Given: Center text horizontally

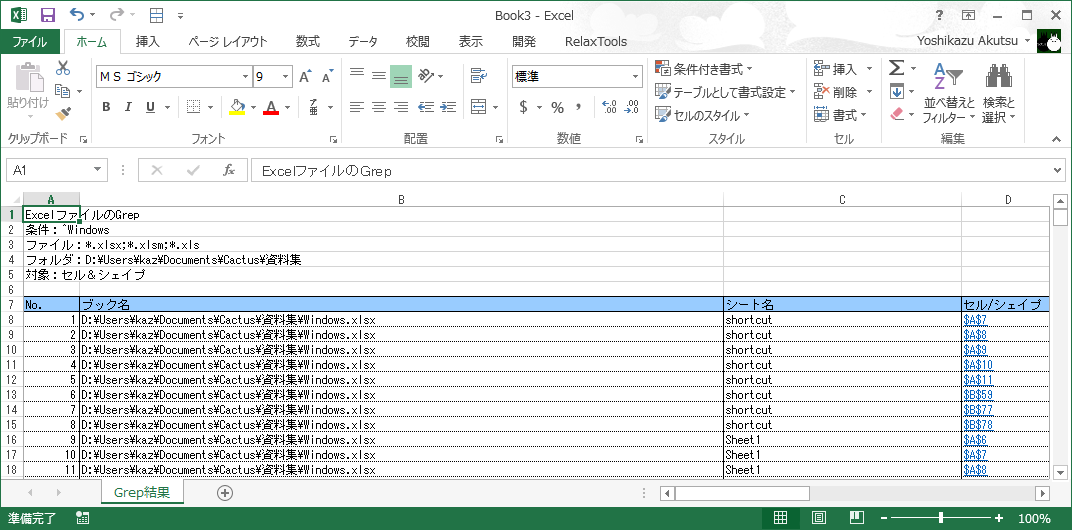Looking at the screenshot, I should pyautogui.click(x=379, y=107).
